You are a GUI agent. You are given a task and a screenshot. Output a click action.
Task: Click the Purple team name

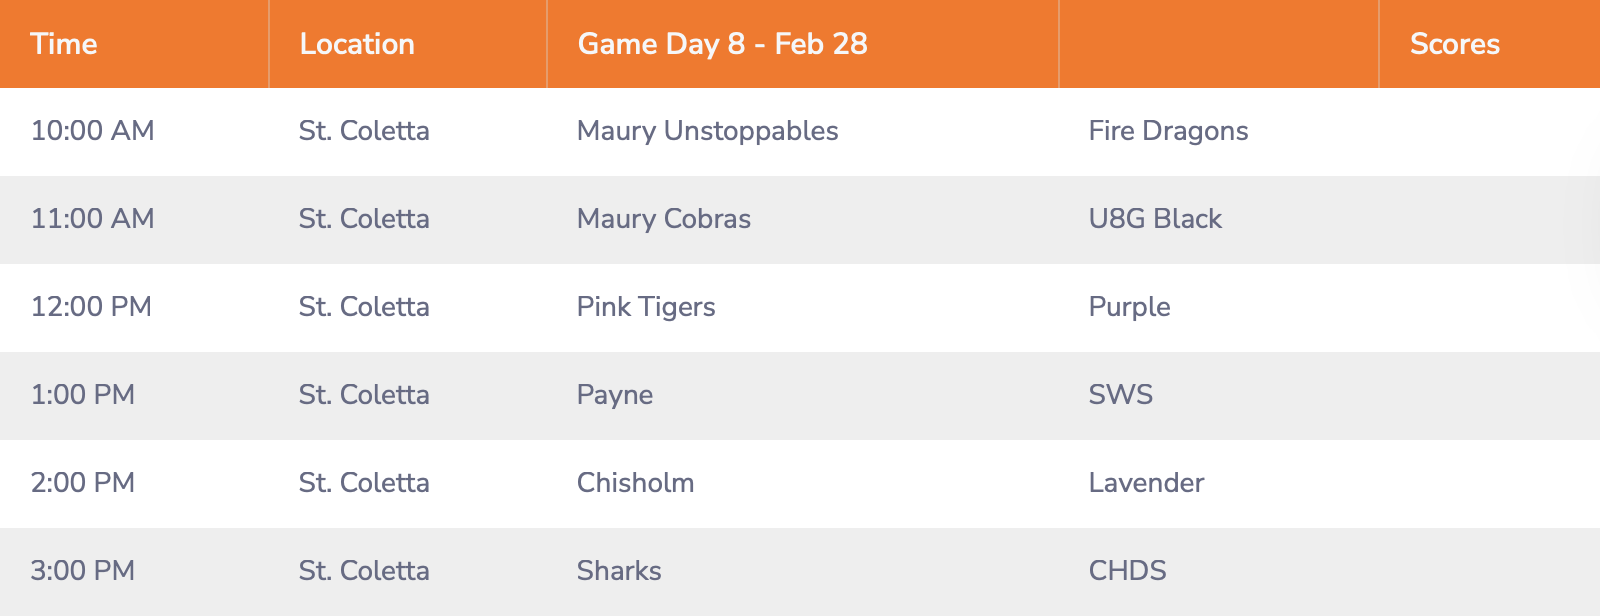point(1130,307)
